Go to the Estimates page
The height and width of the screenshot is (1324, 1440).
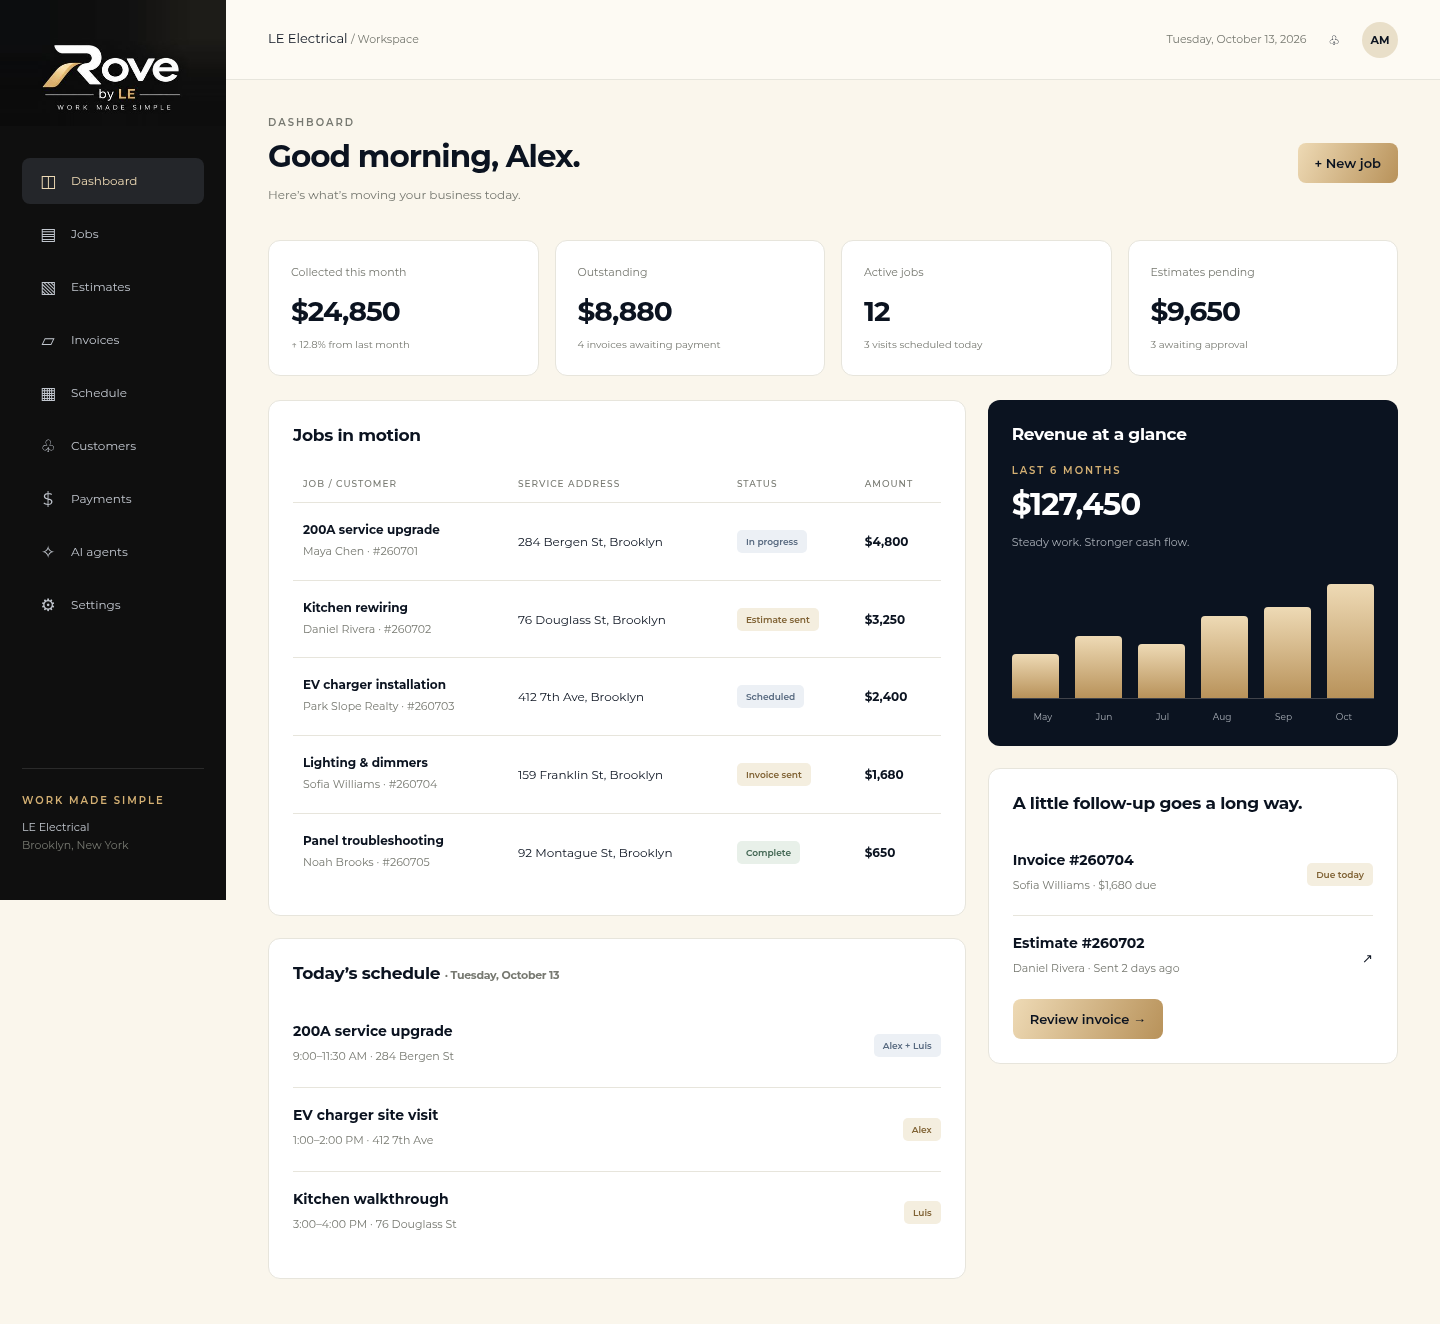point(113,287)
